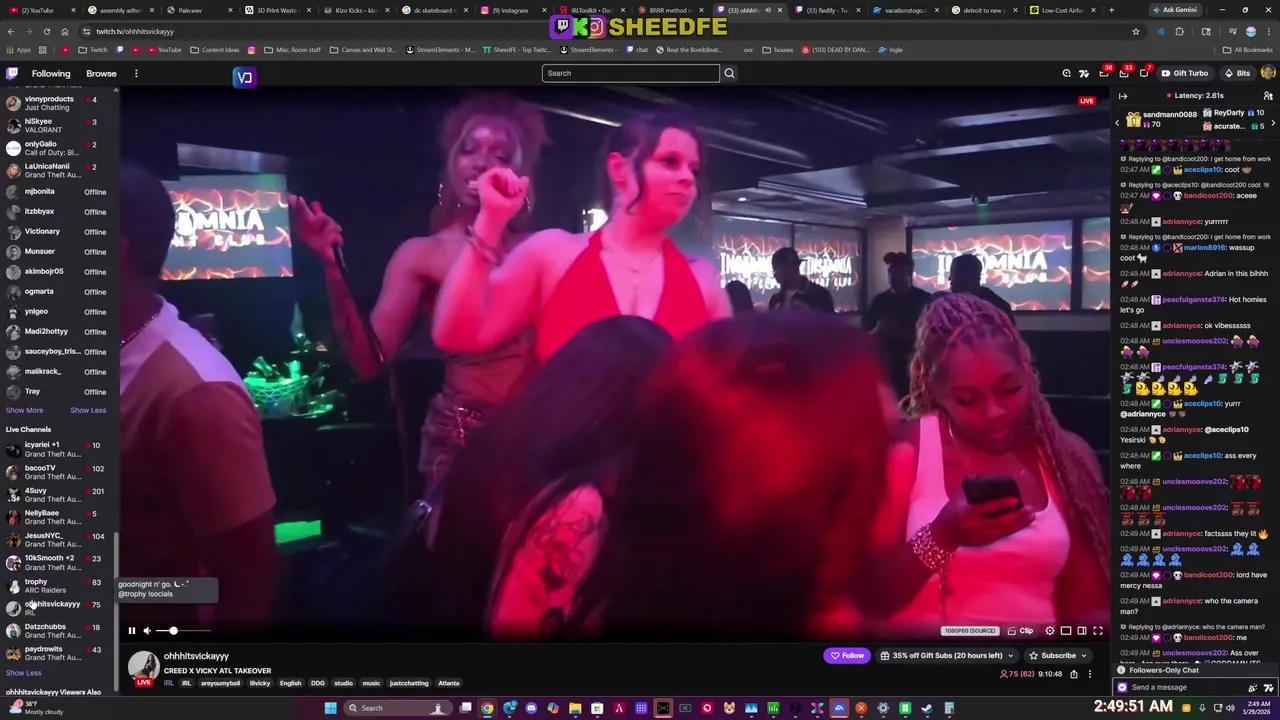Open the user avatar menu
This screenshot has width=1280, height=720.
[1268, 73]
